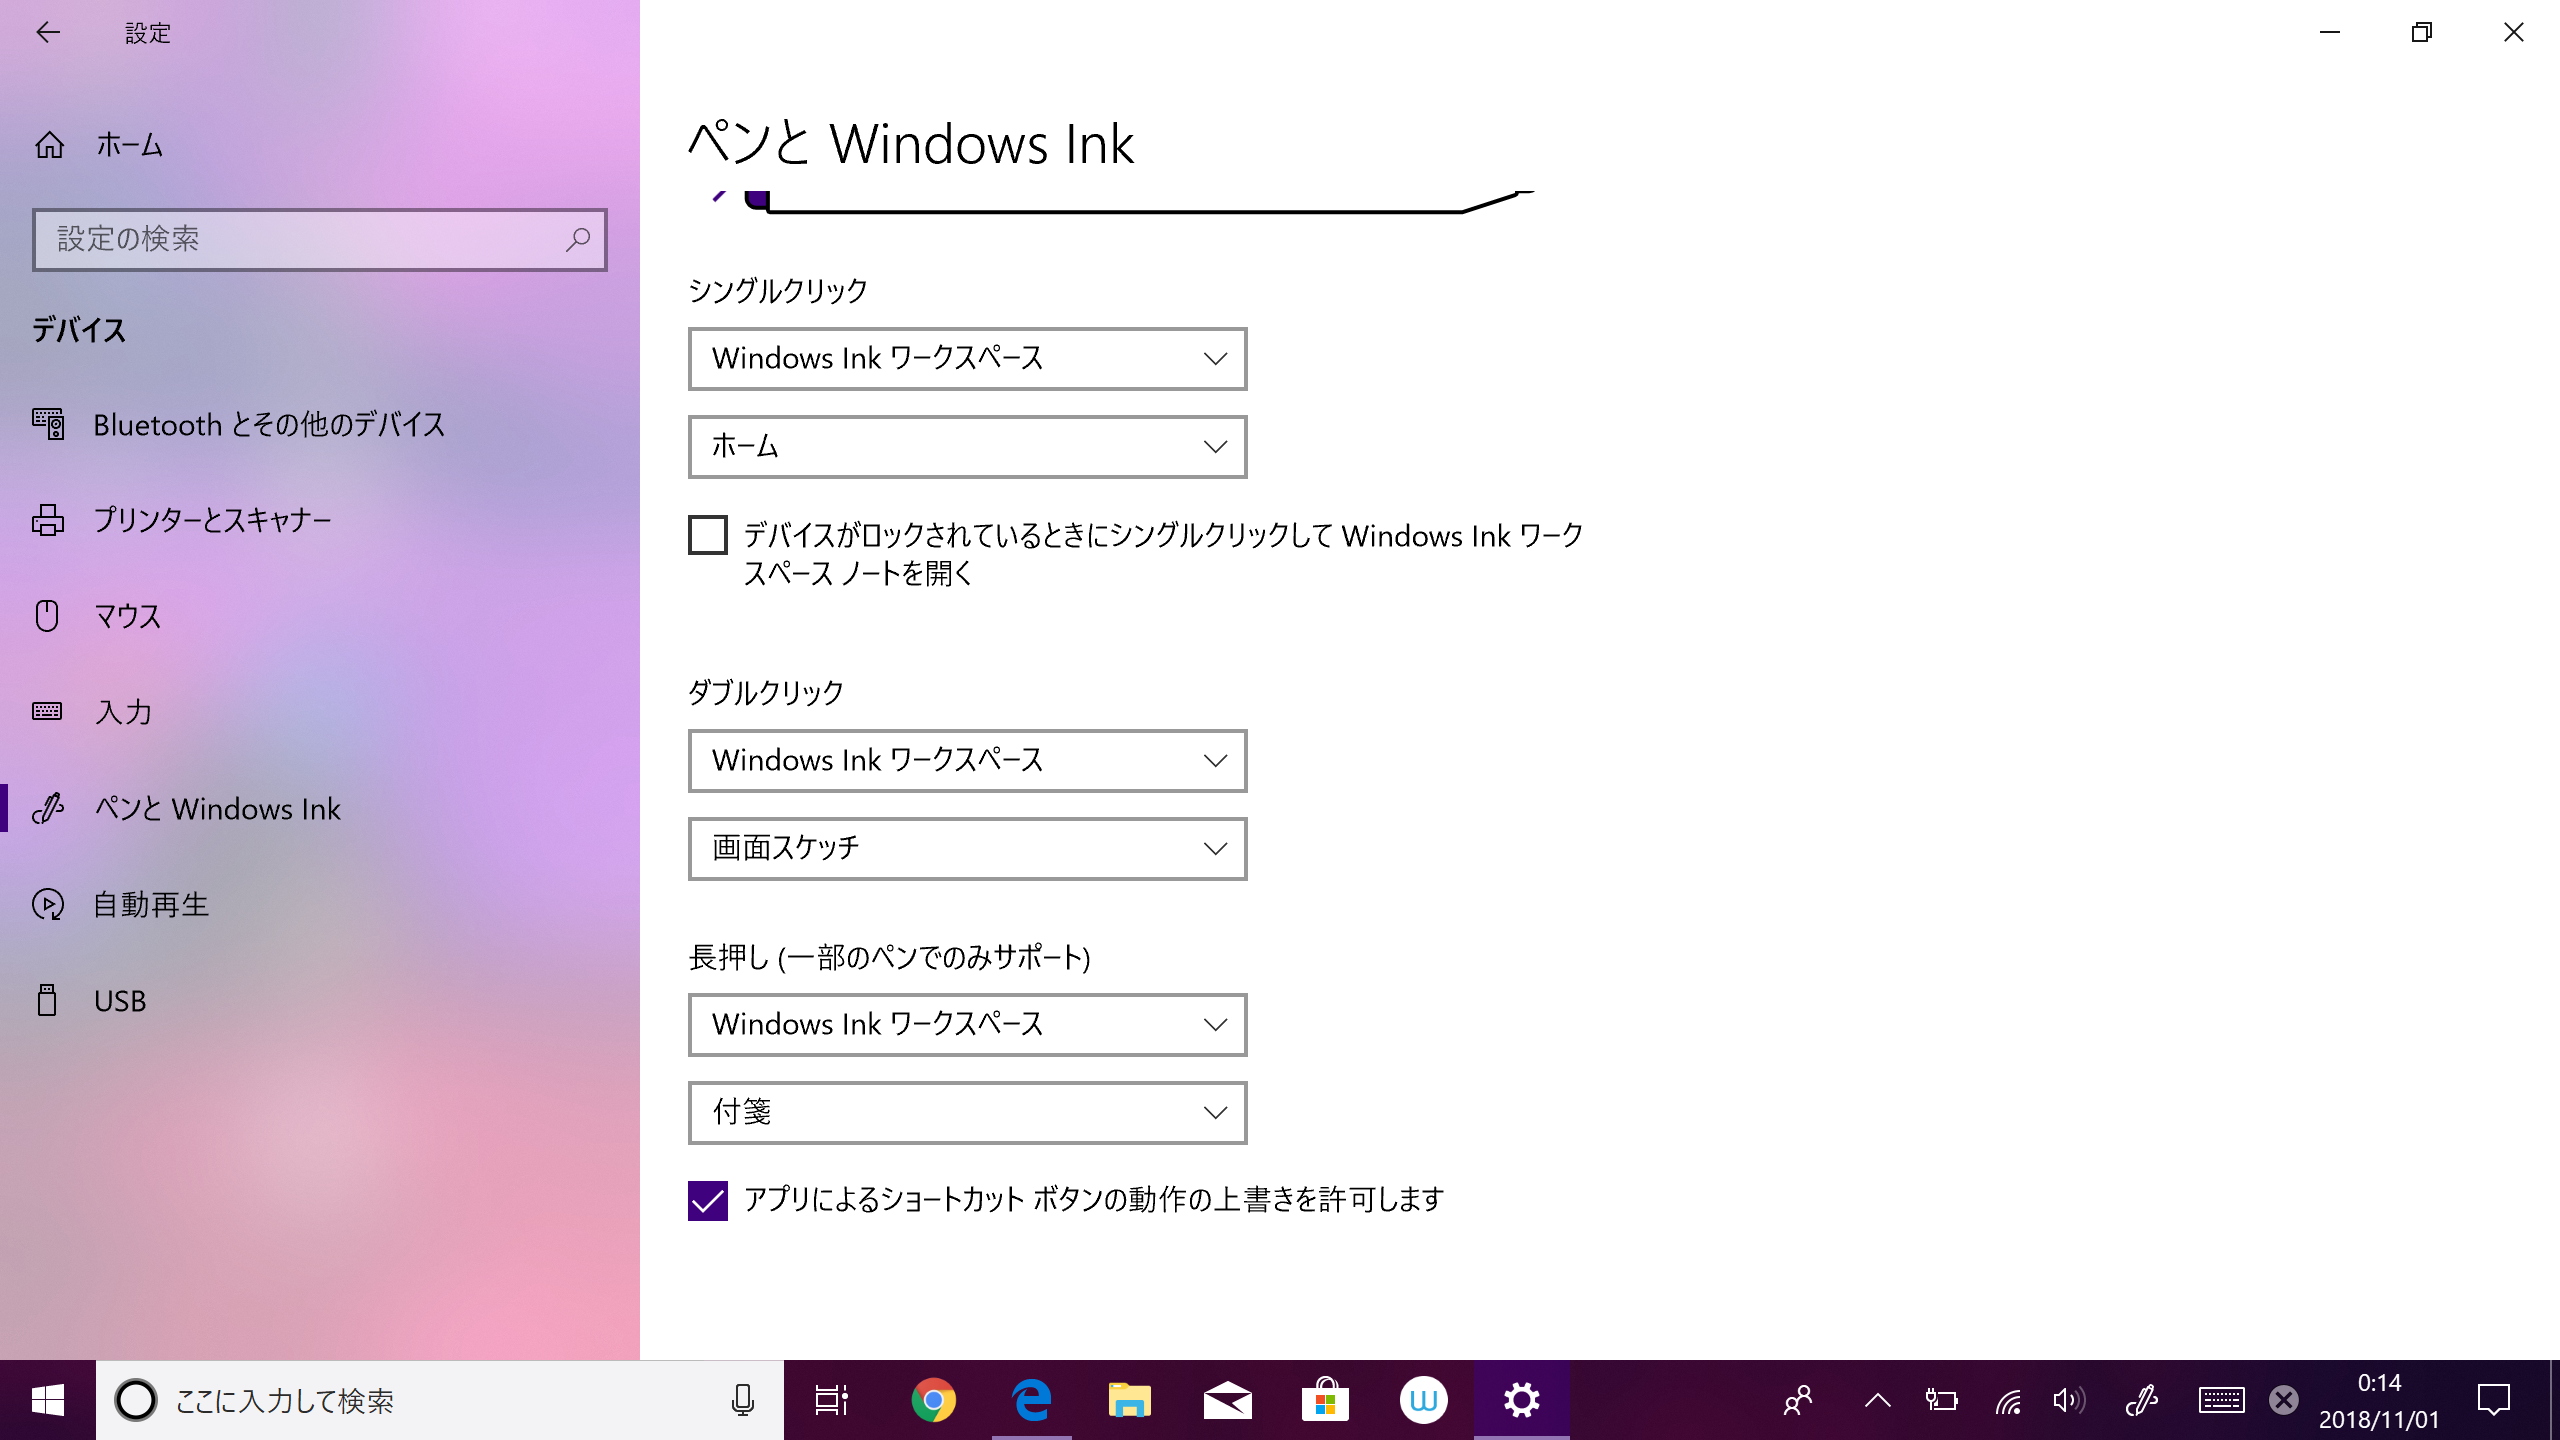Expand single-click Windows Ink Workspace dropdown

967,359
